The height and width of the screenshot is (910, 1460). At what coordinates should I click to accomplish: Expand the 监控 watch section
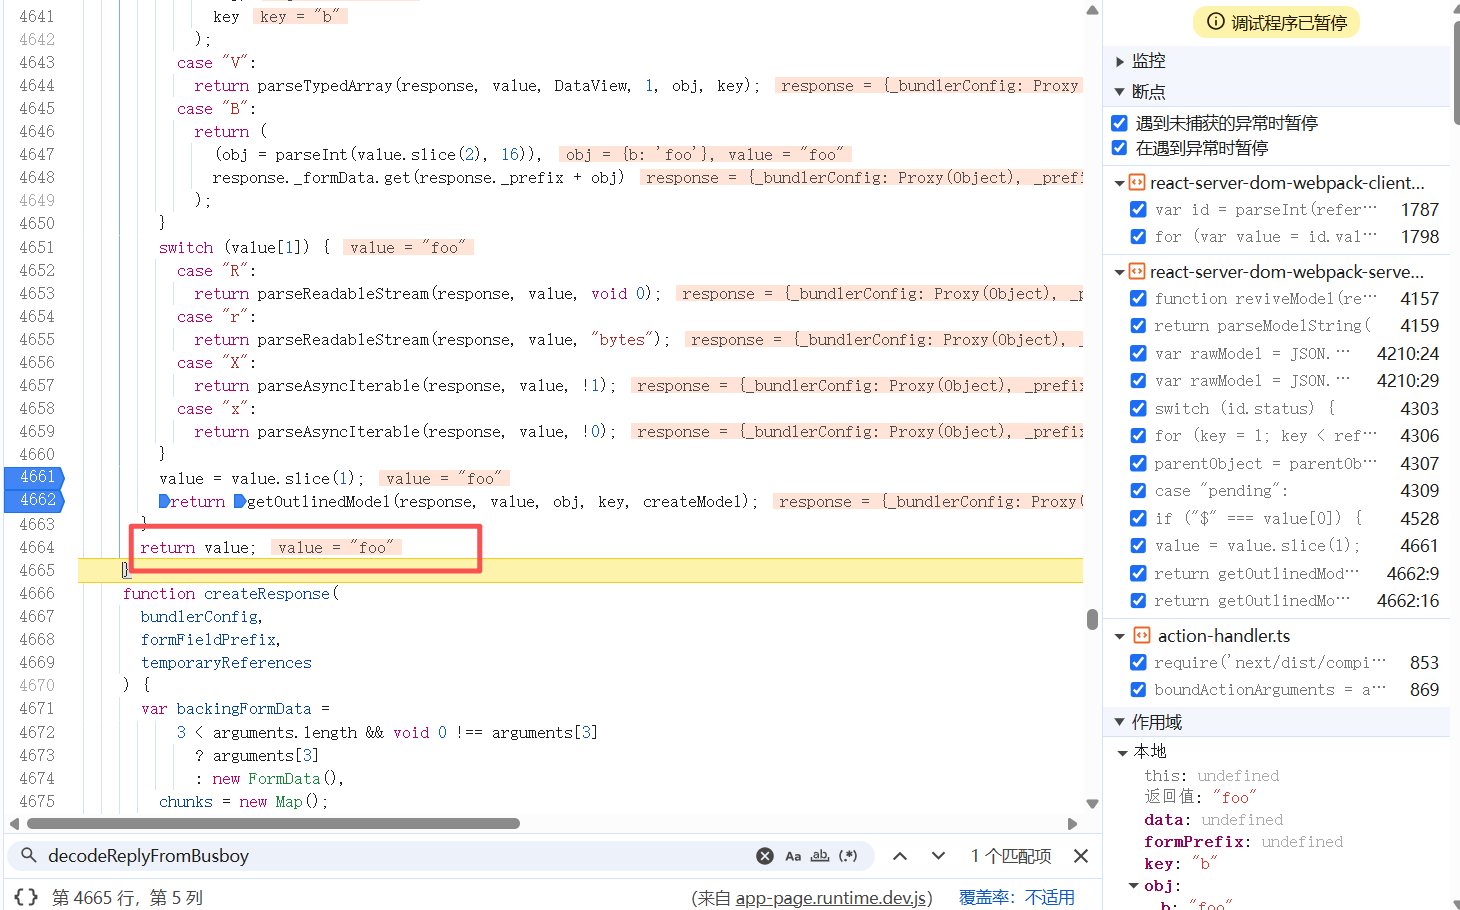pyautogui.click(x=1120, y=62)
